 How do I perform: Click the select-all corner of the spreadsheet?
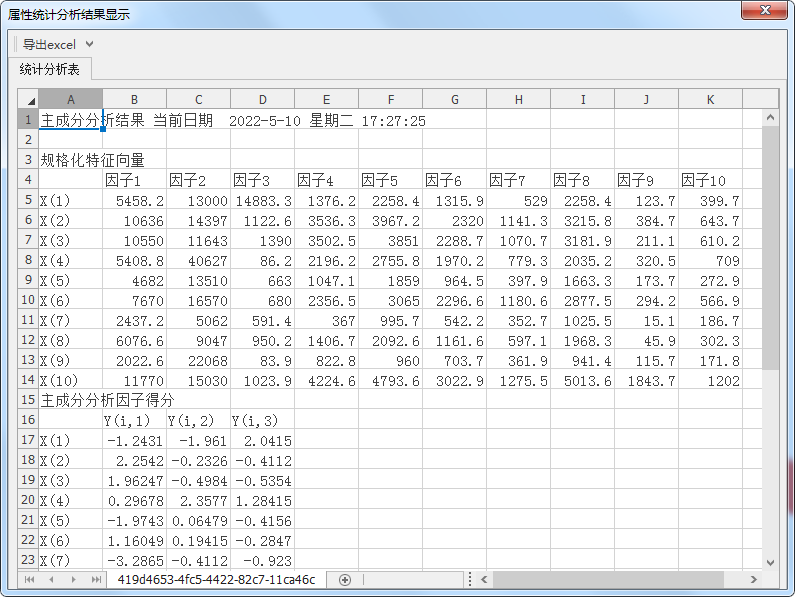pos(28,100)
